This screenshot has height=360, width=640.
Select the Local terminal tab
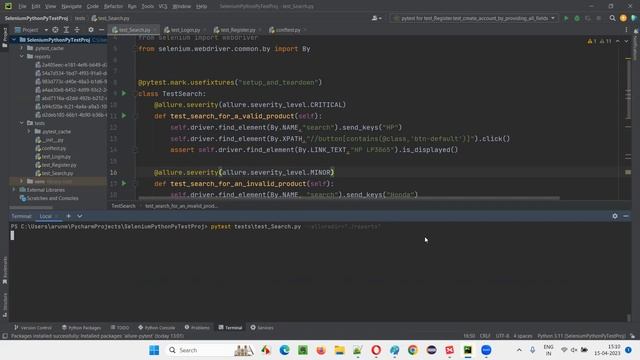pos(46,216)
